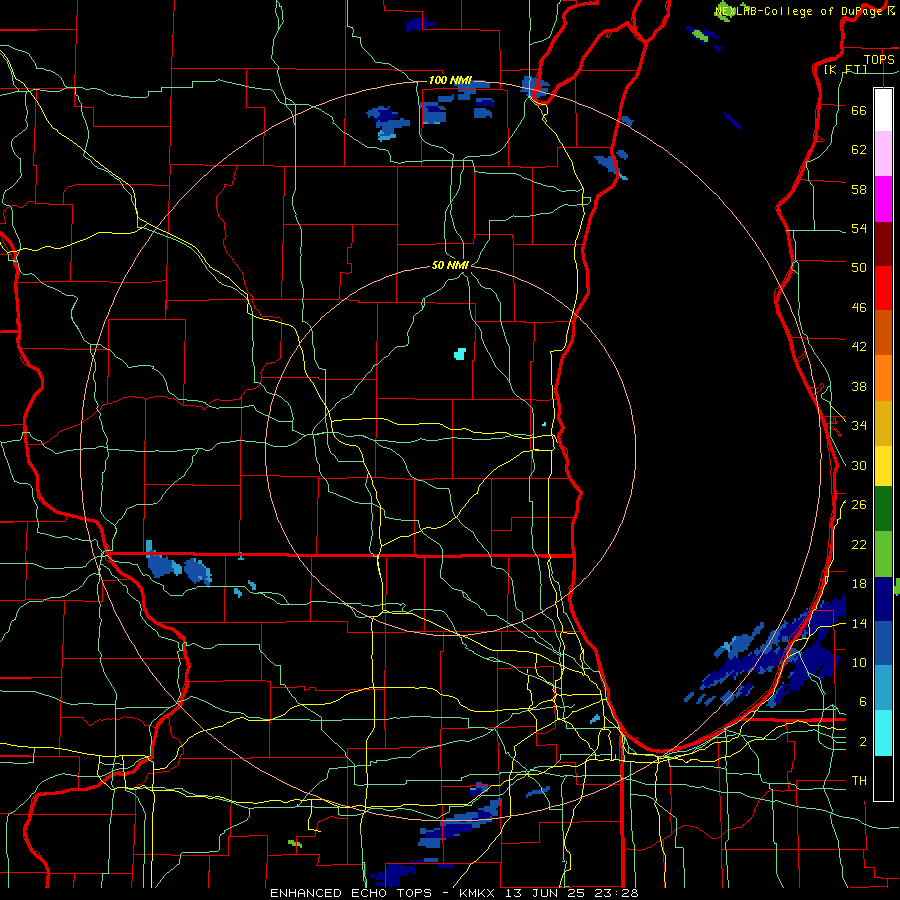Click the legend value "22"
This screenshot has width=900, height=900.
coord(859,544)
